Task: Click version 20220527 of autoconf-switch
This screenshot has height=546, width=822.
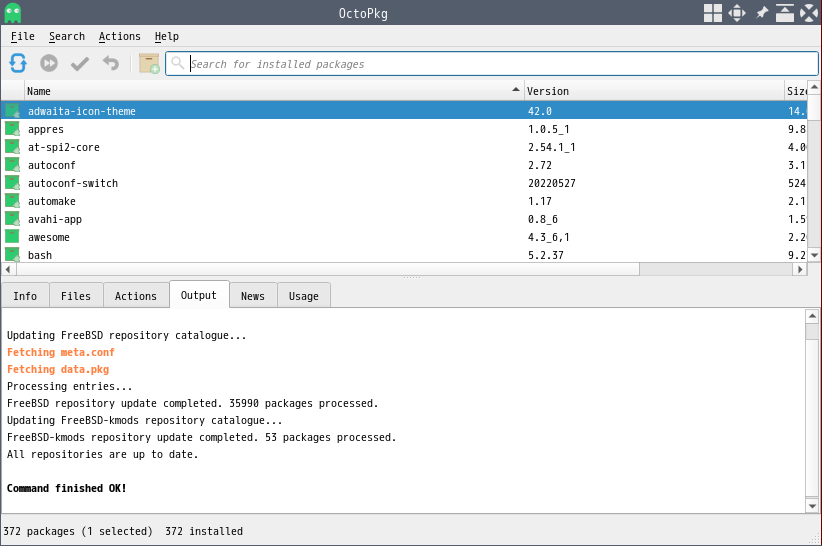Action: 551,183
